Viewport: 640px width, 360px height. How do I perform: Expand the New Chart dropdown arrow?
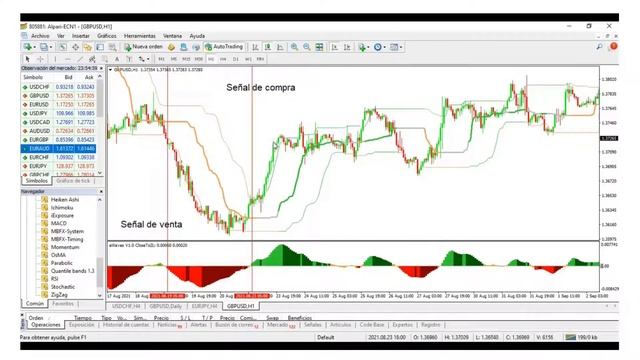pyautogui.click(x=34, y=47)
